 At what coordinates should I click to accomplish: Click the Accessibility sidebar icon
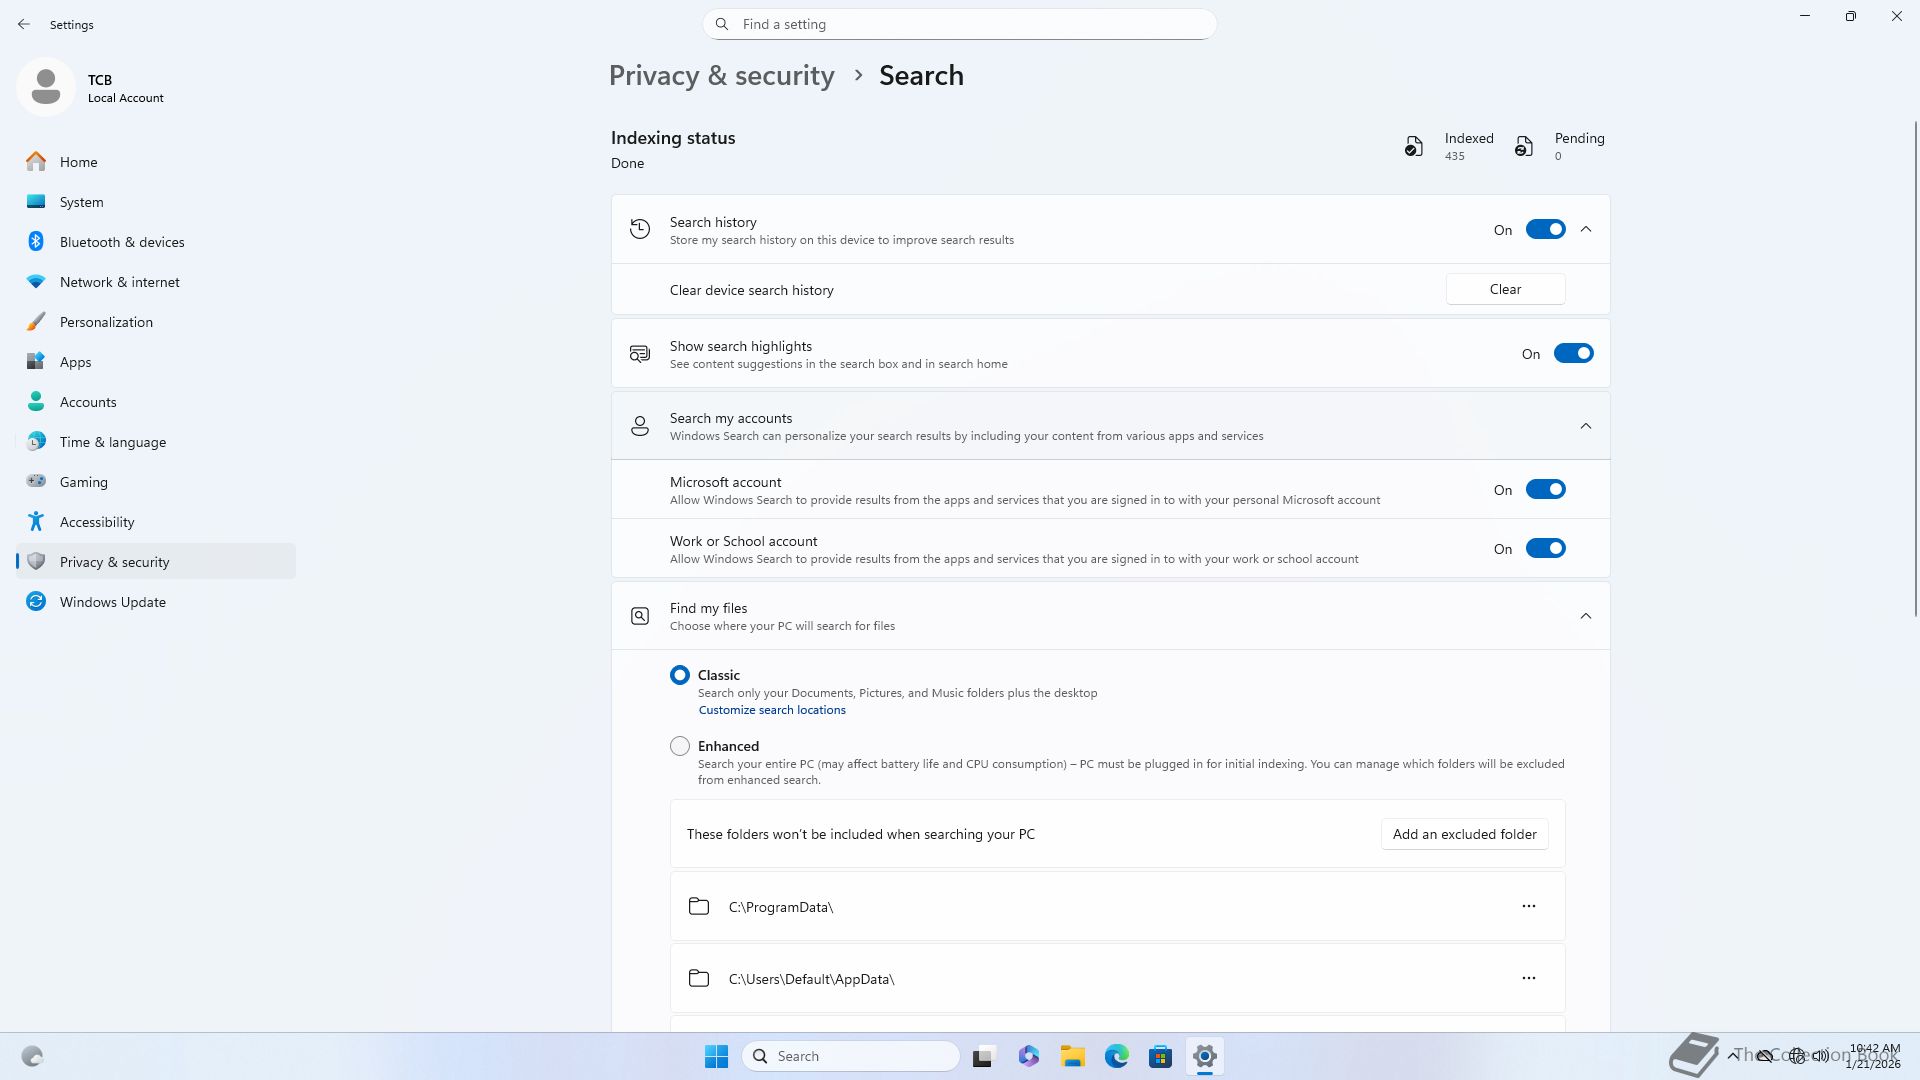(36, 522)
